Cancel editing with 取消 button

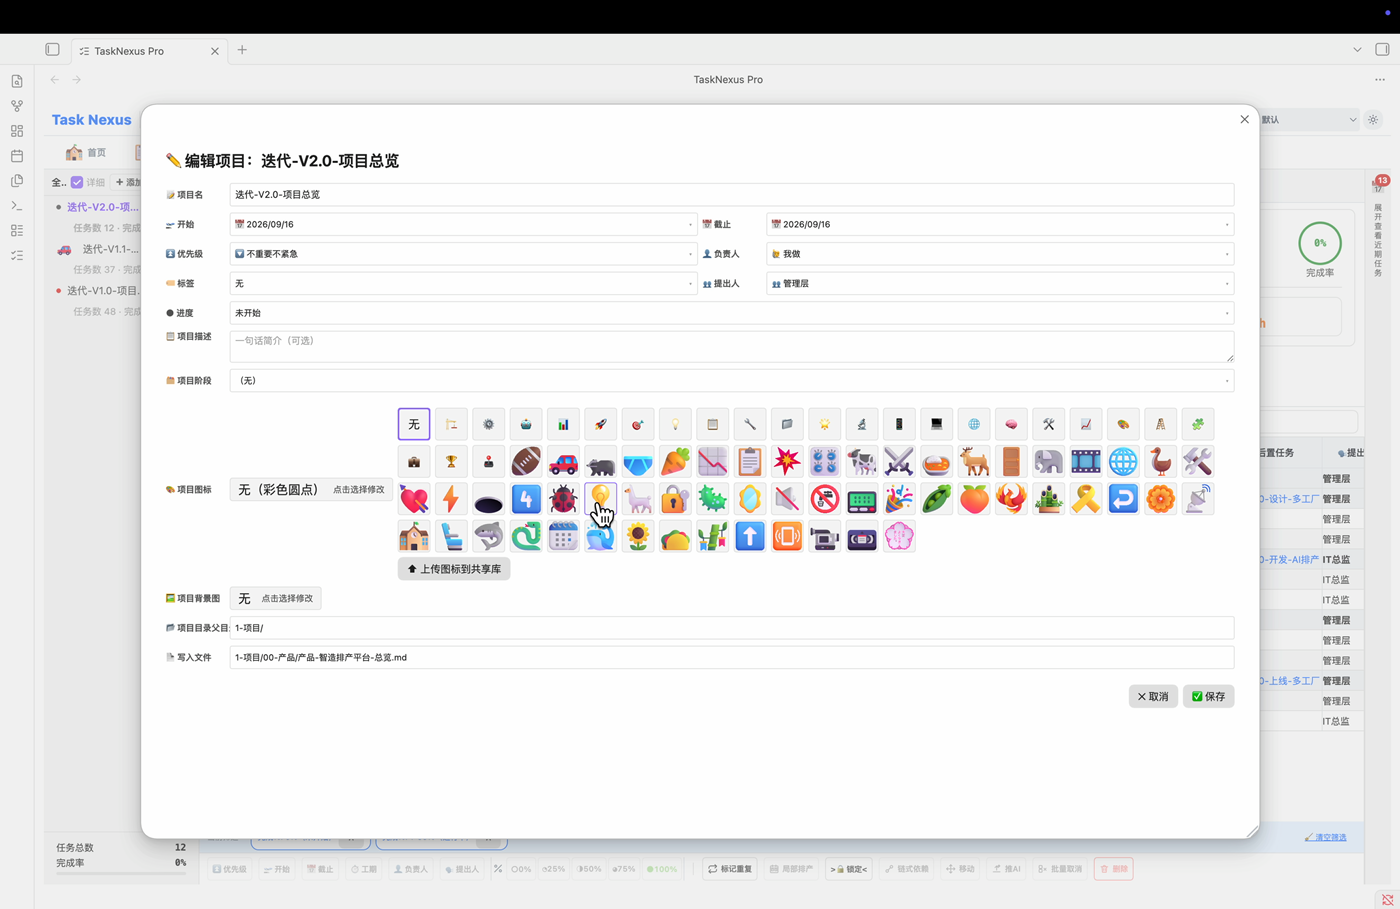click(x=1153, y=696)
